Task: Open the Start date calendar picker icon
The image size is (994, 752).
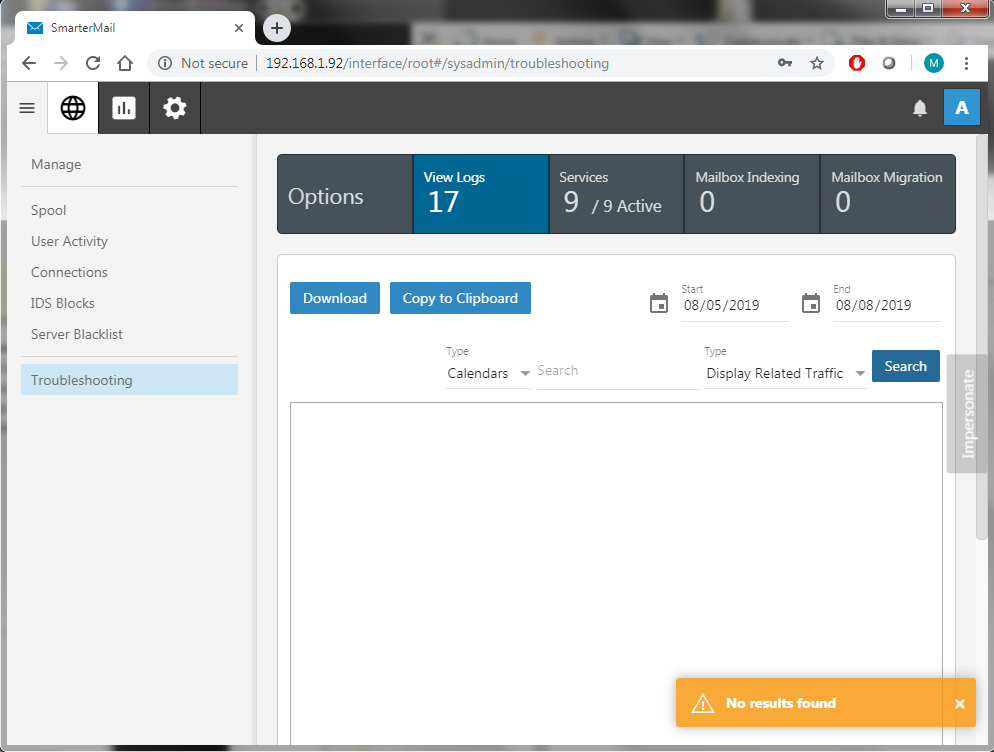Action: coord(659,303)
